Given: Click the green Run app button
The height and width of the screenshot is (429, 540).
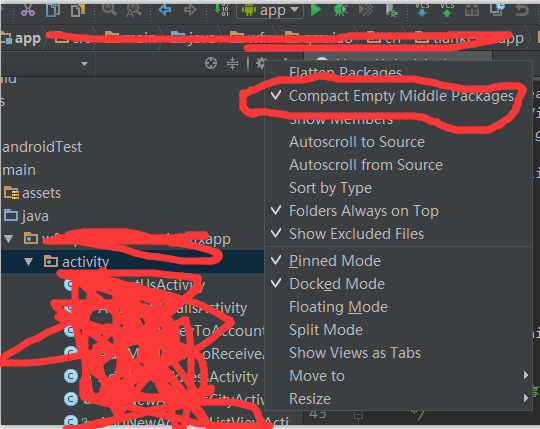Looking at the screenshot, I should coord(315,10).
